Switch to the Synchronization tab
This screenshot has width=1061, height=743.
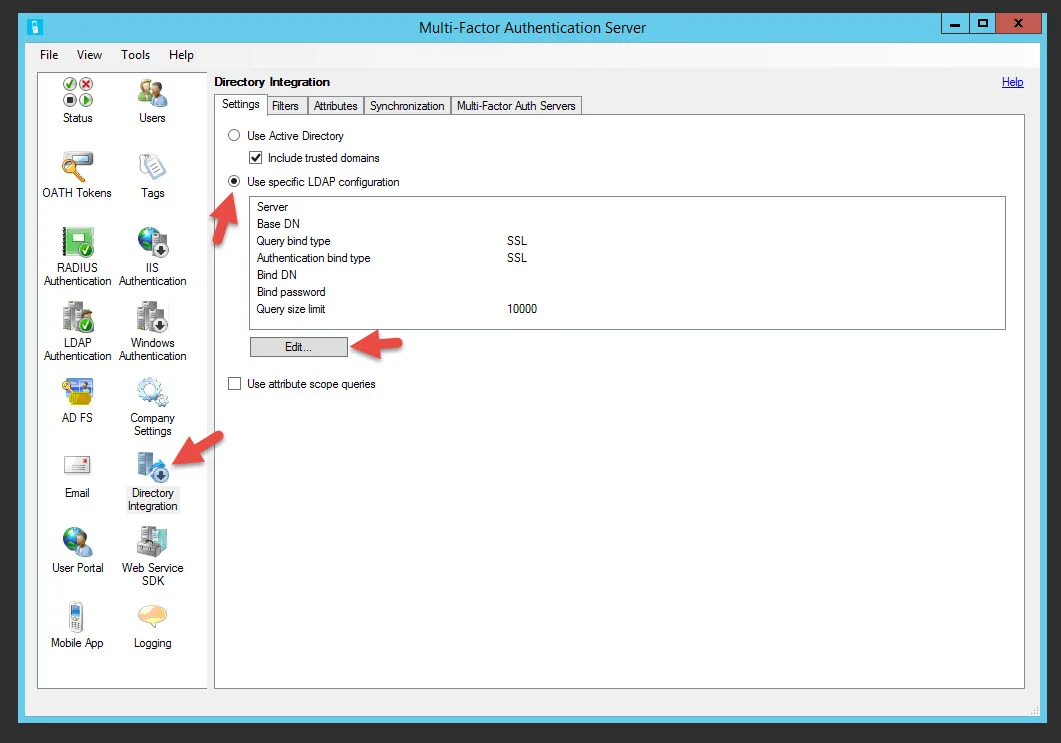pyautogui.click(x=407, y=106)
